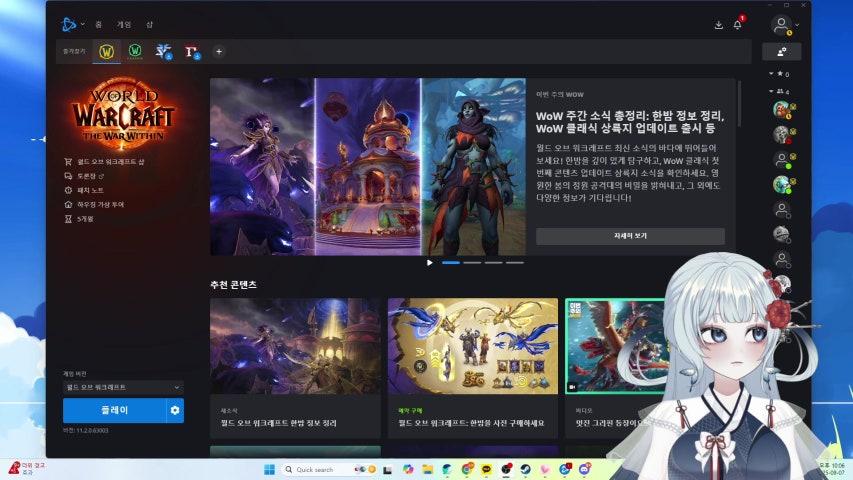
Task: Select the third carousel slide indicator
Action: click(493, 262)
